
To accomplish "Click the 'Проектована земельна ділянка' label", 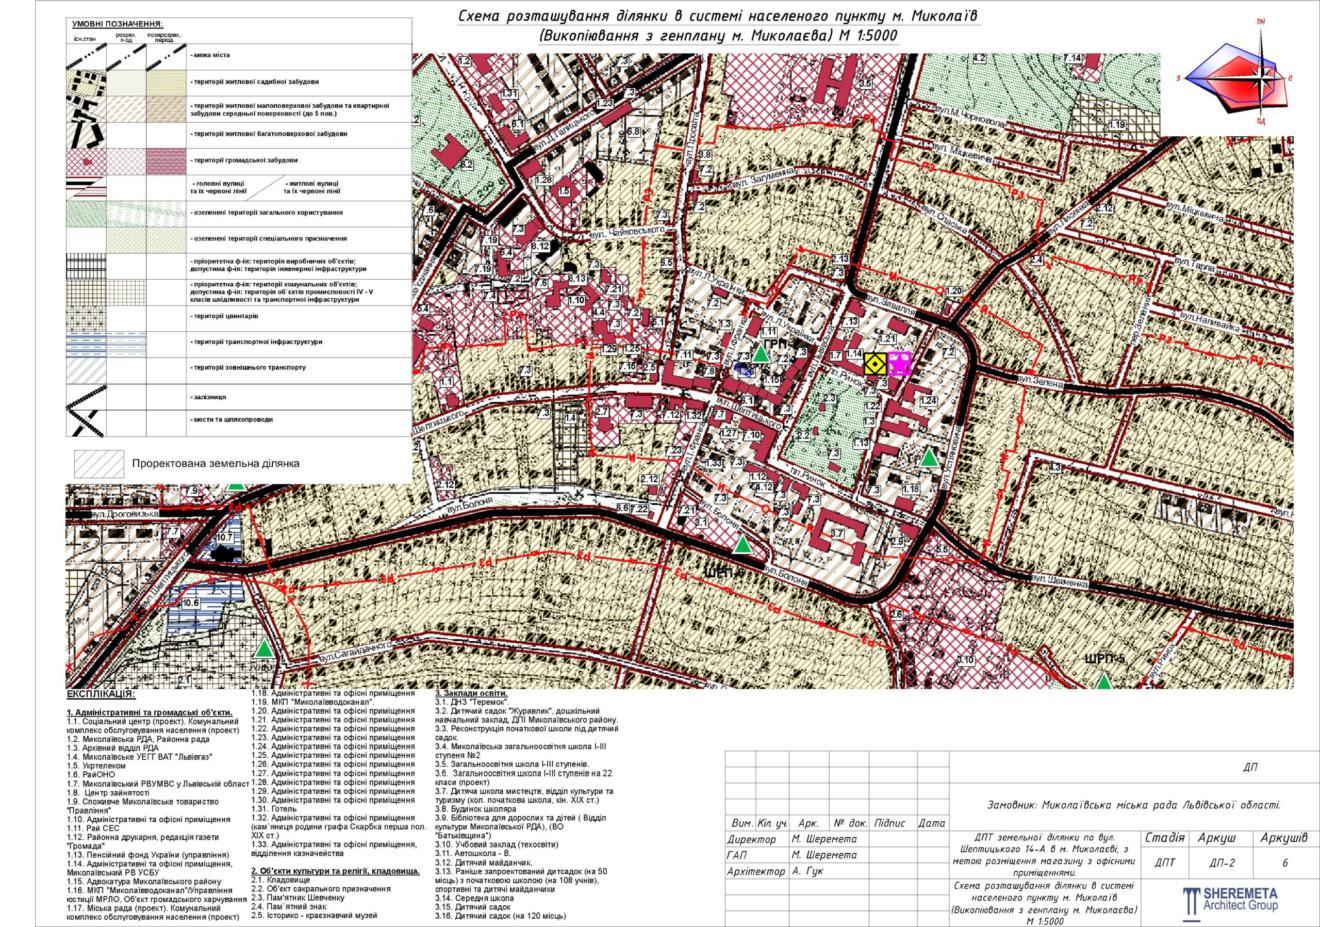I will click(x=215, y=464).
